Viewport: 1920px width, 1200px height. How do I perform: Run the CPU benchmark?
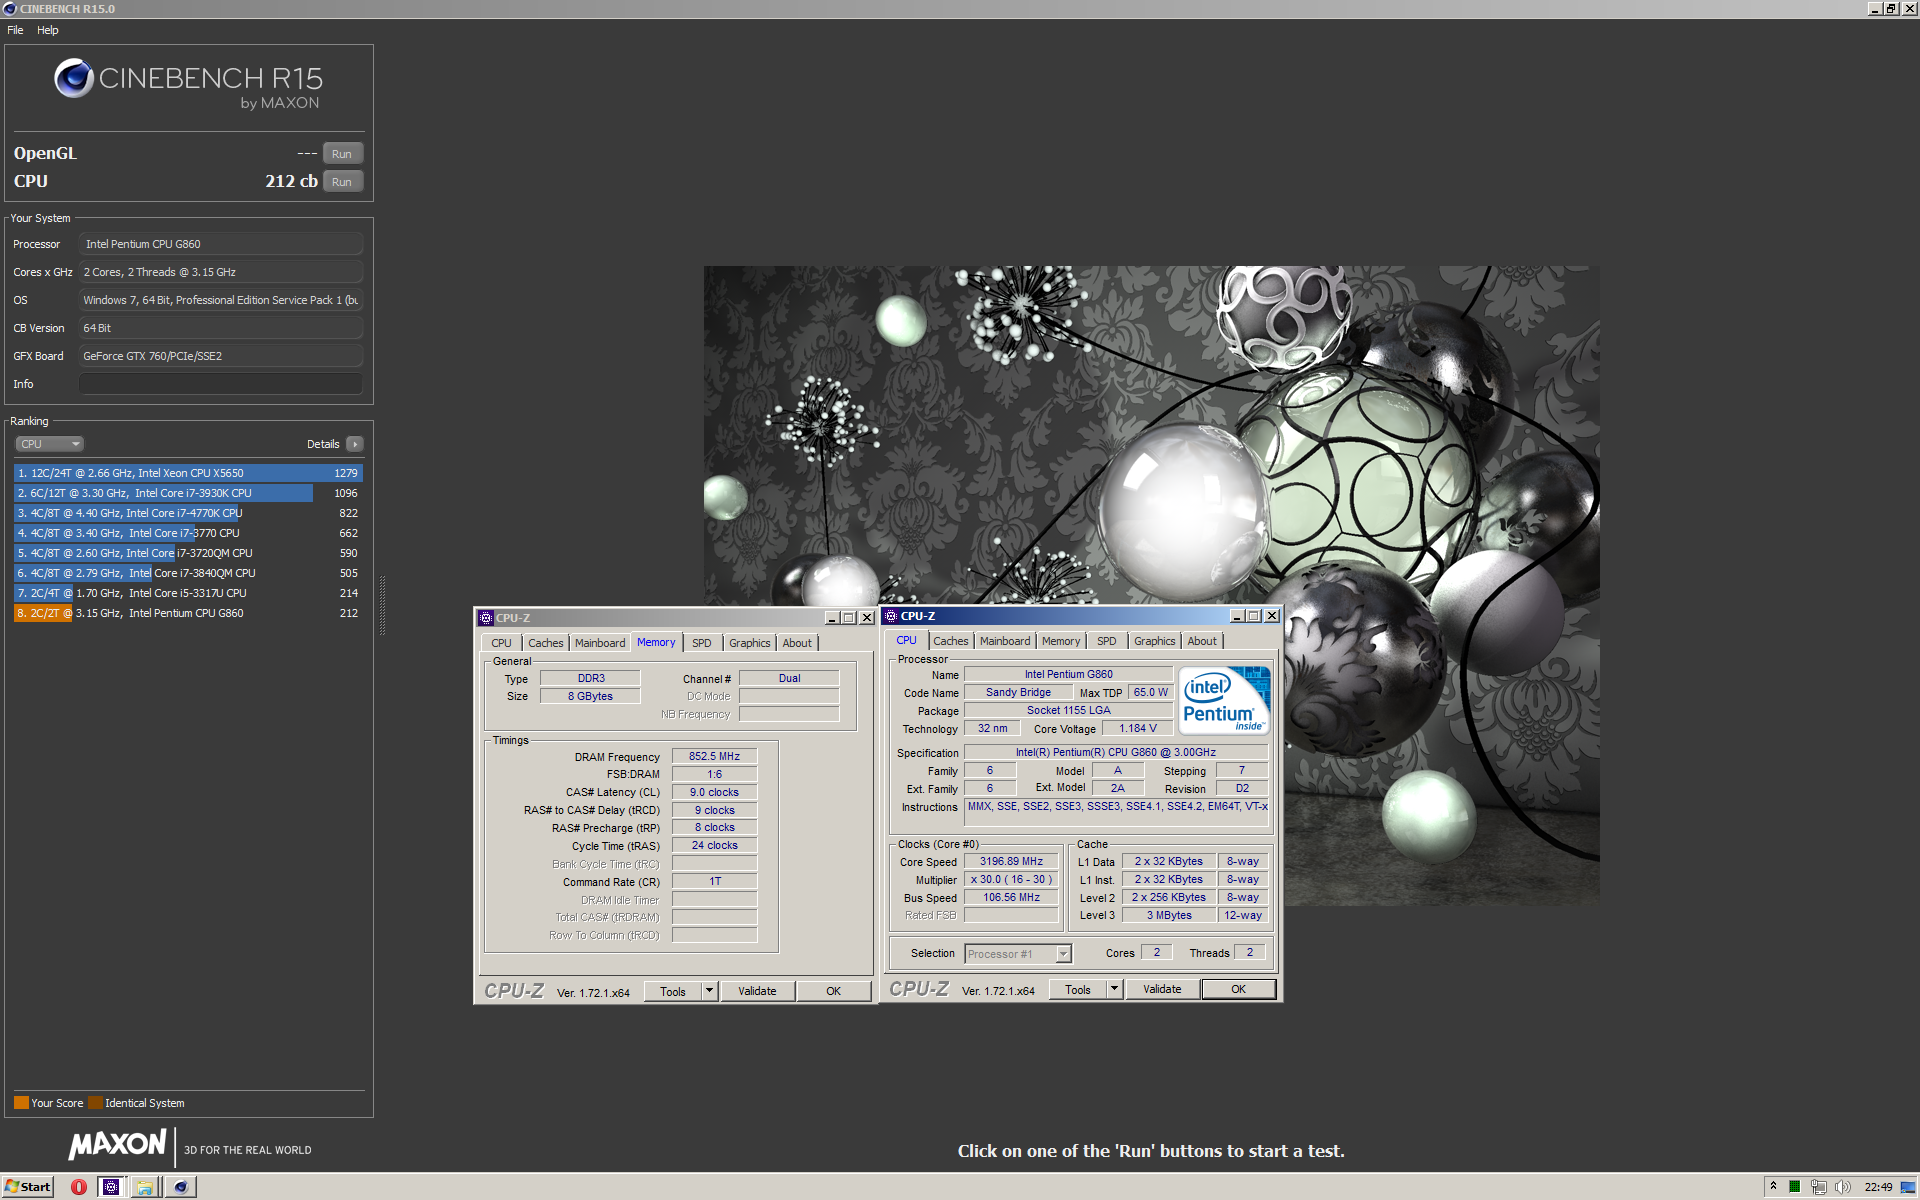pyautogui.click(x=342, y=182)
